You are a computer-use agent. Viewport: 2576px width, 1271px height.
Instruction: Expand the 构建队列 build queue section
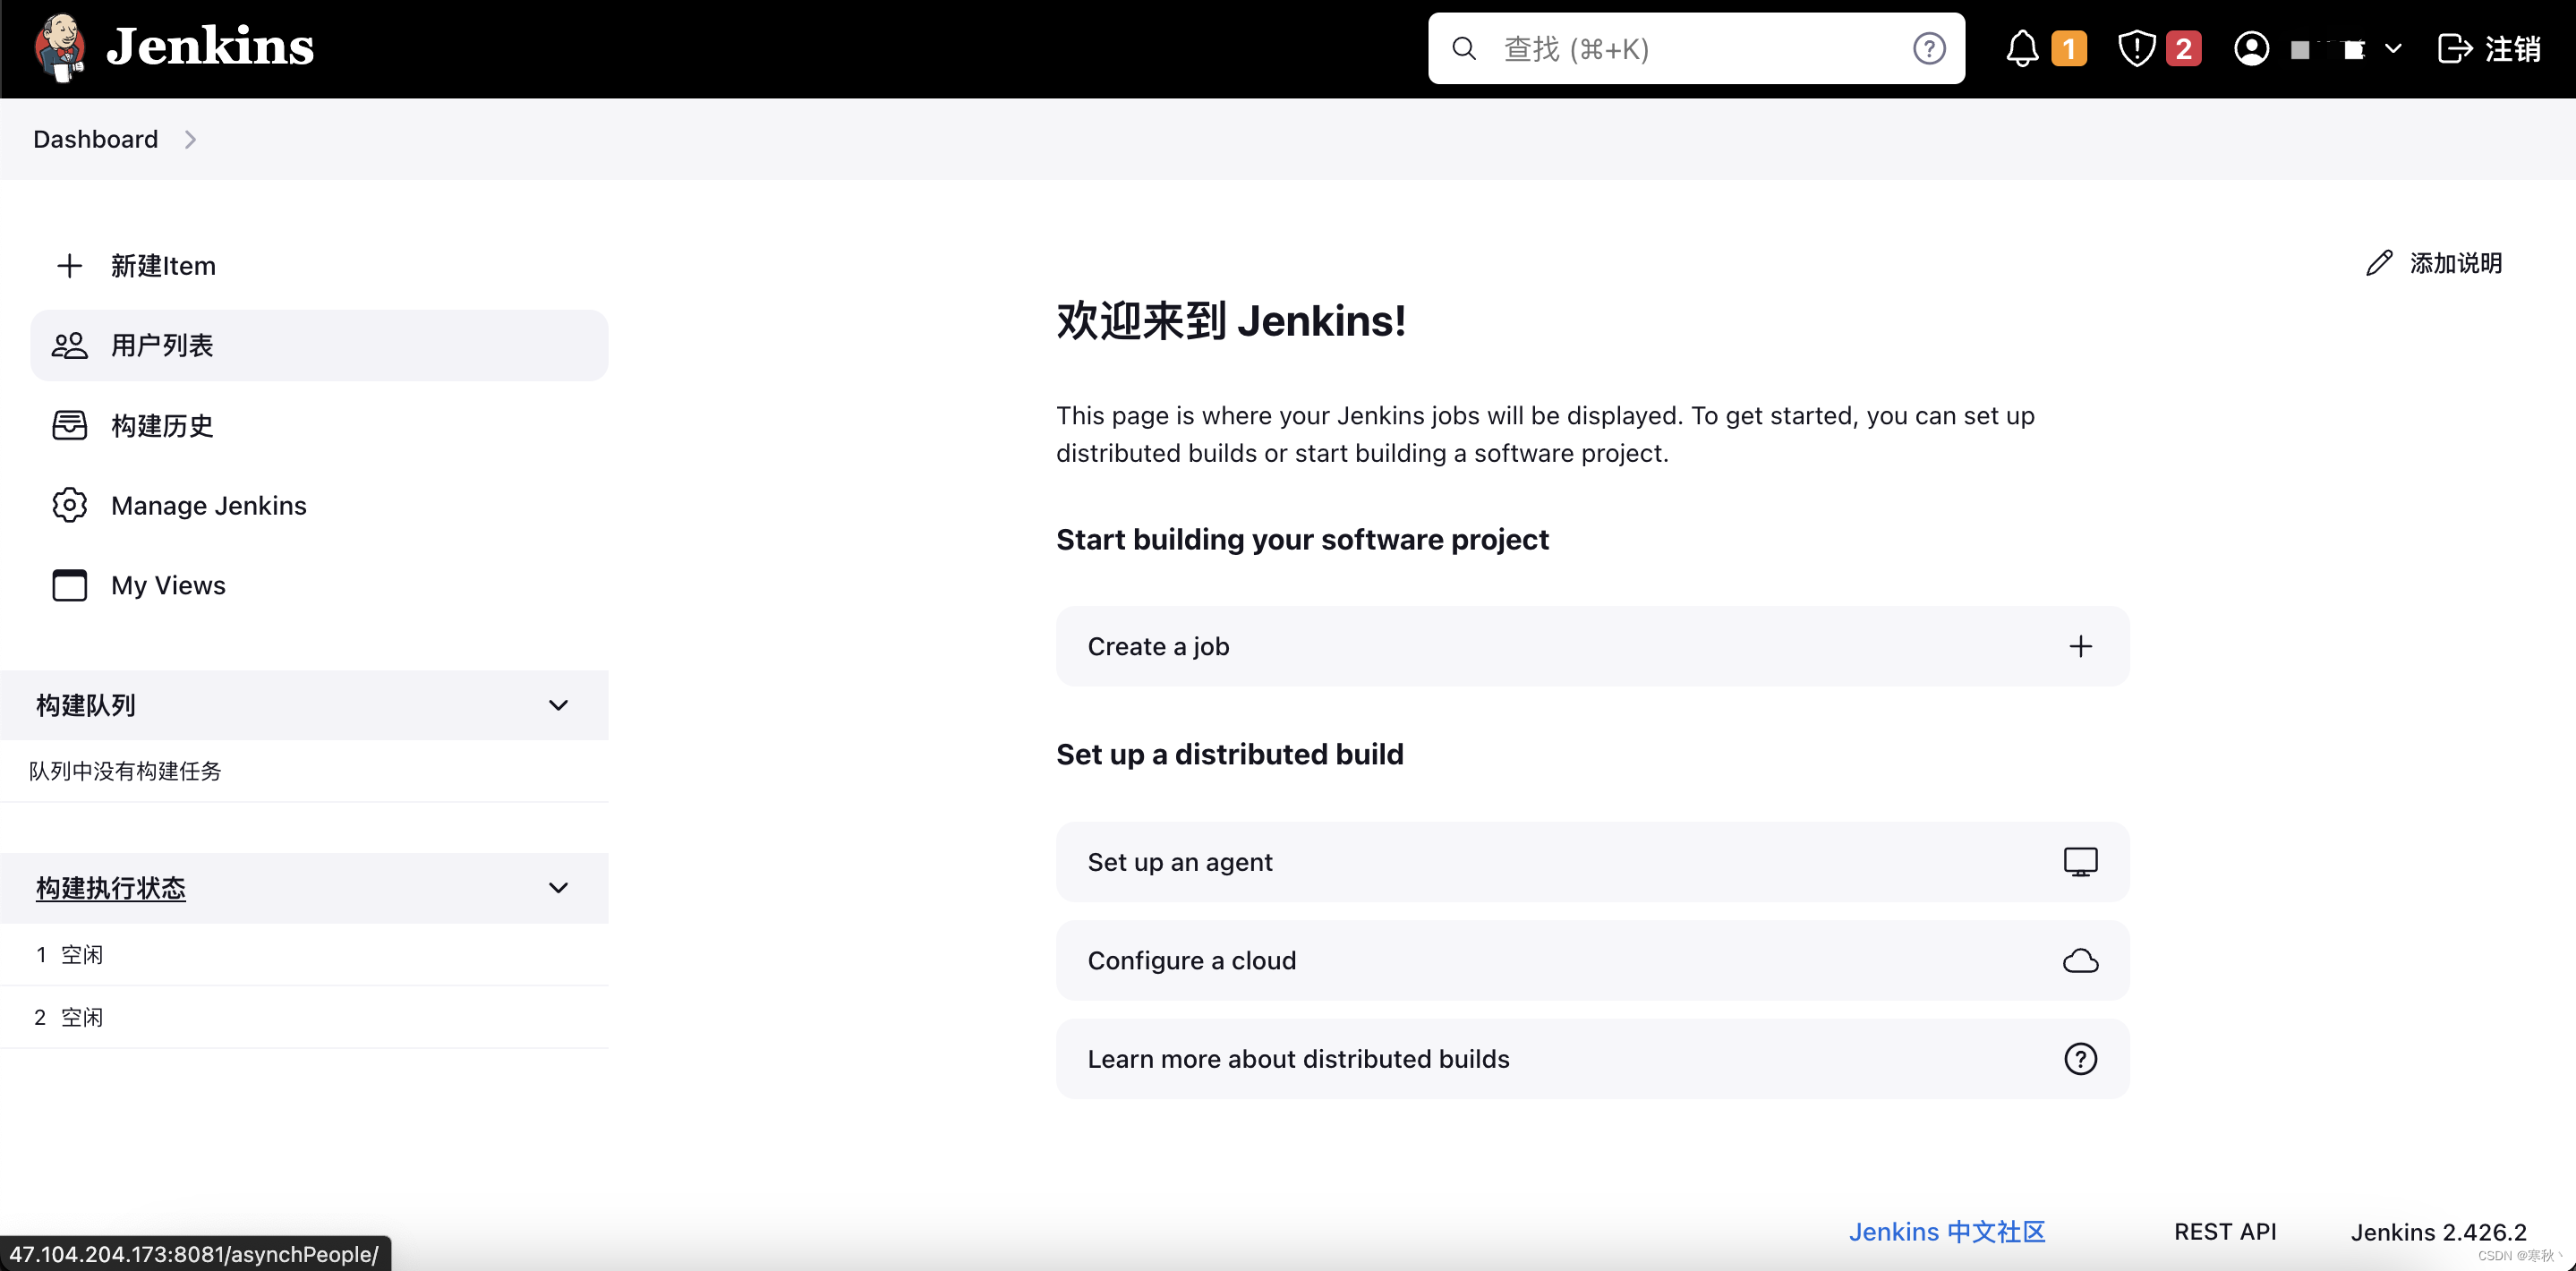pyautogui.click(x=560, y=704)
